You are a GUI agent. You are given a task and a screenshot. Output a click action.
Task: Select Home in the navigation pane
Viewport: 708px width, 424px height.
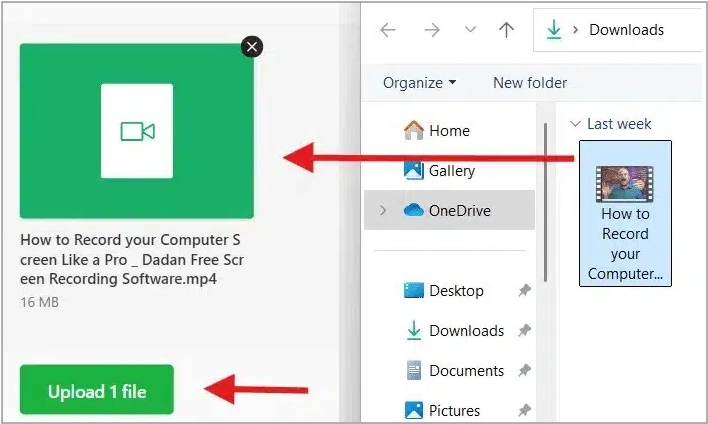click(x=449, y=130)
